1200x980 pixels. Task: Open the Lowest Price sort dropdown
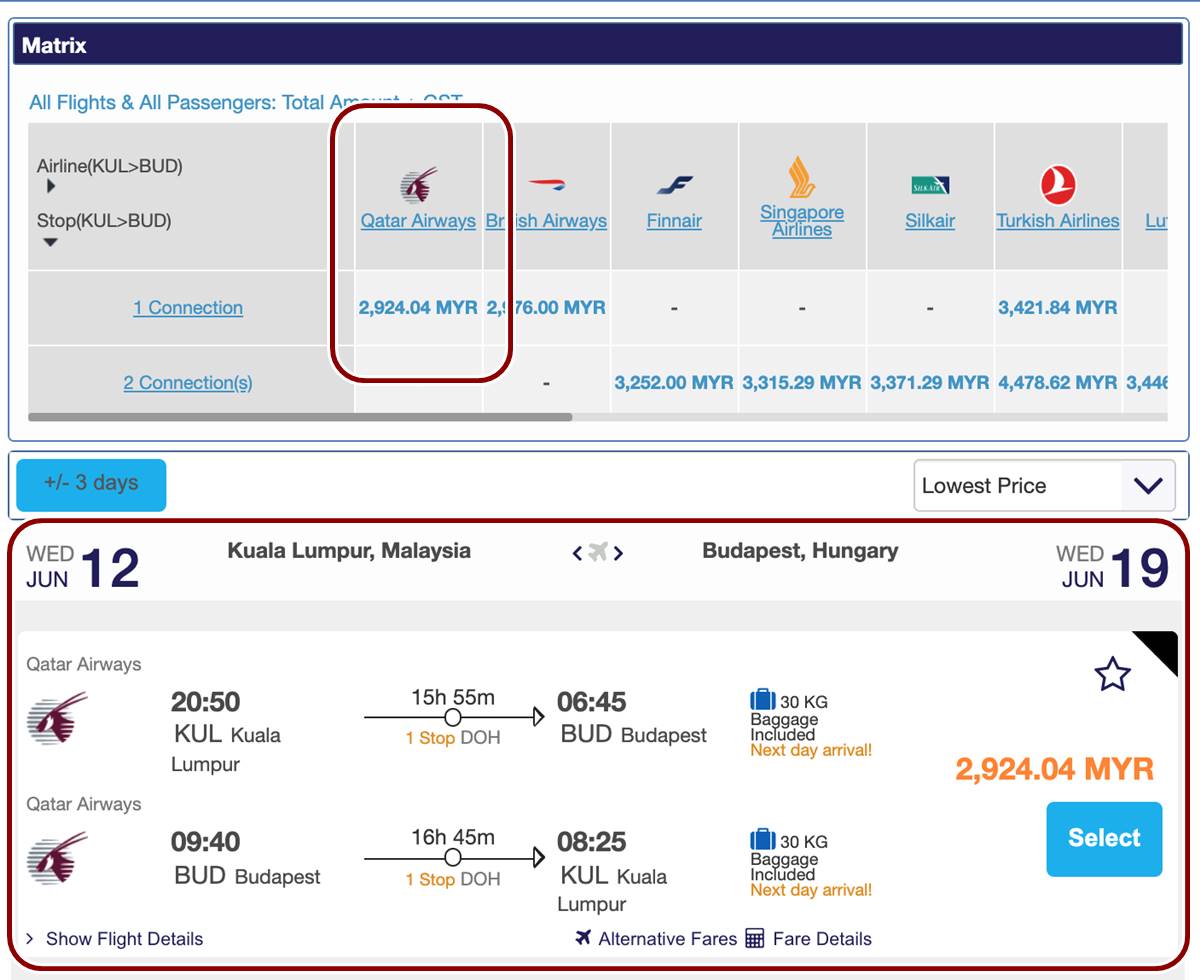point(1044,486)
